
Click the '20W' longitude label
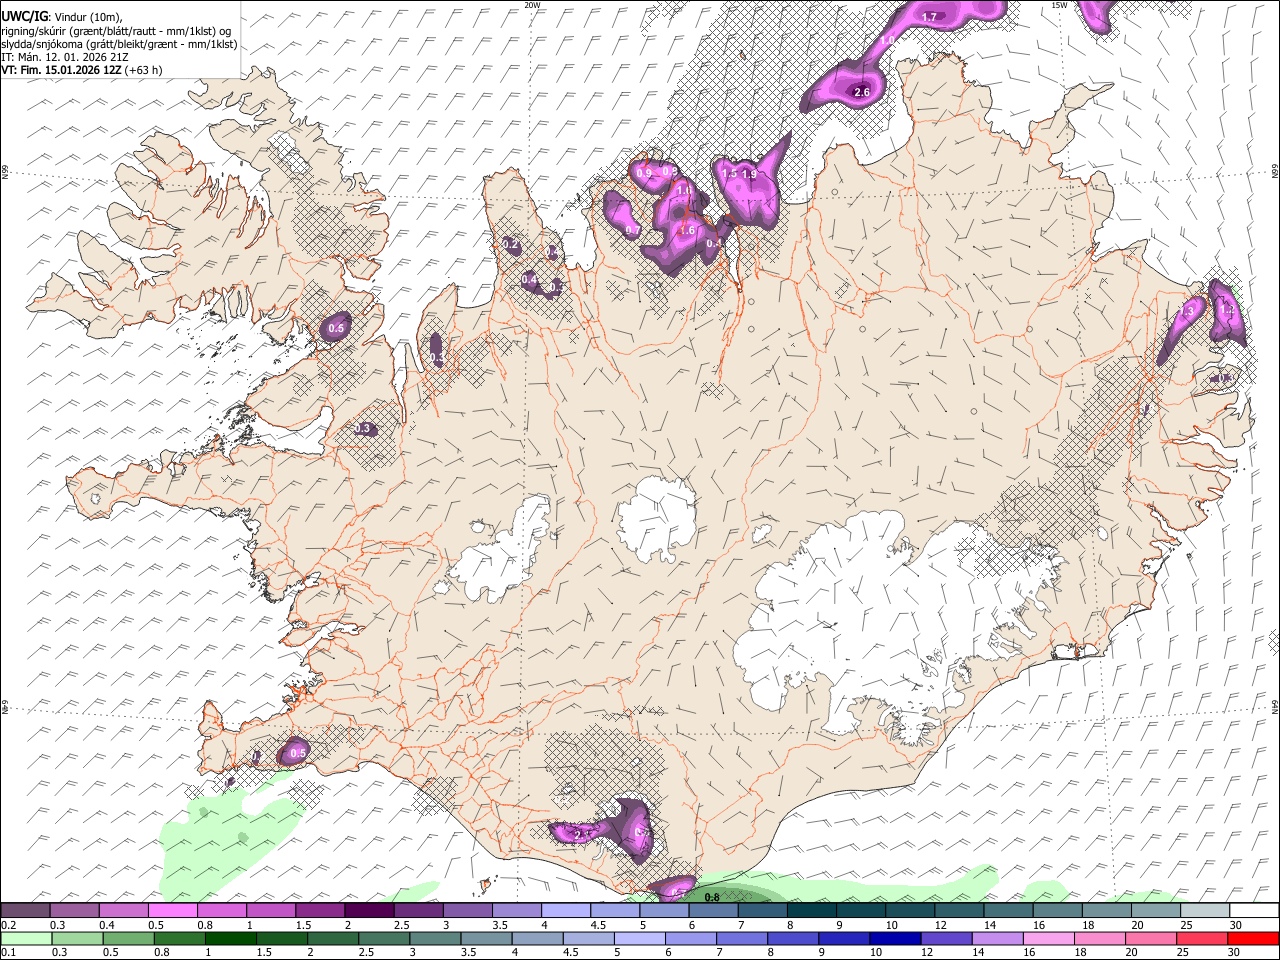pyautogui.click(x=532, y=5)
